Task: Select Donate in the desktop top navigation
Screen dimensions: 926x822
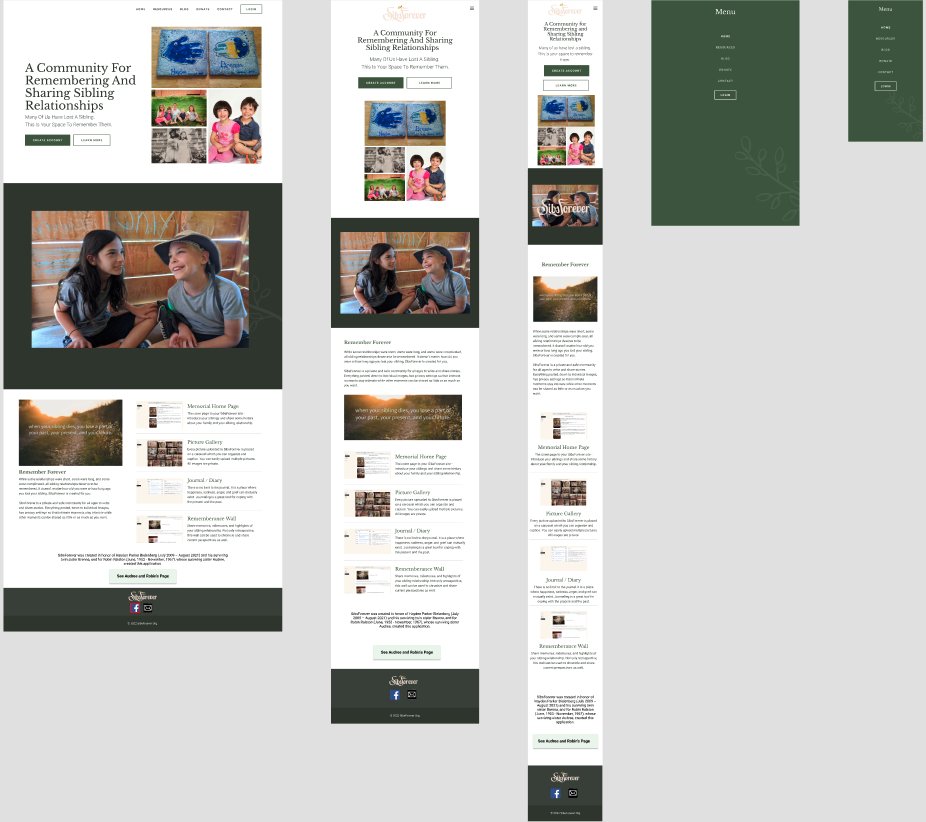Action: click(x=203, y=9)
